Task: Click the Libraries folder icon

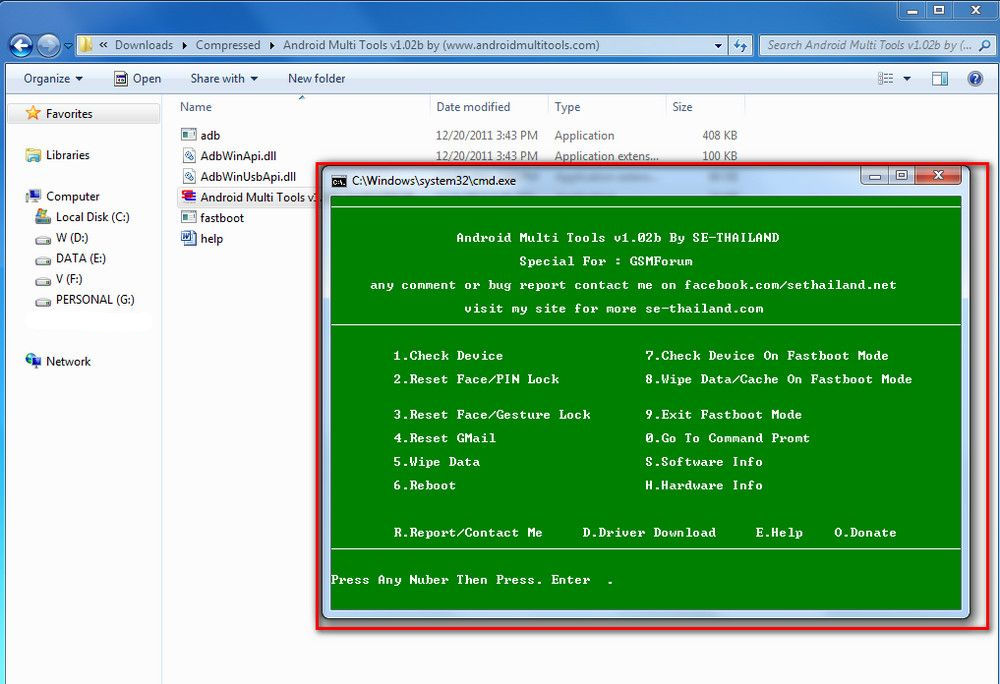Action: 33,155
